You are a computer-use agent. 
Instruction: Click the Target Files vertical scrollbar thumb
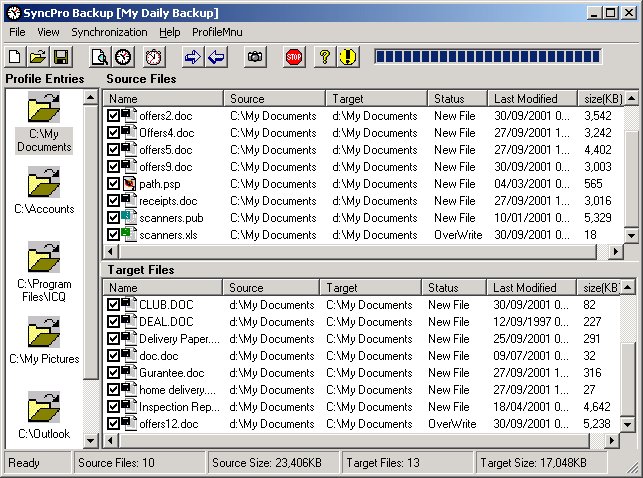[x=627, y=379]
